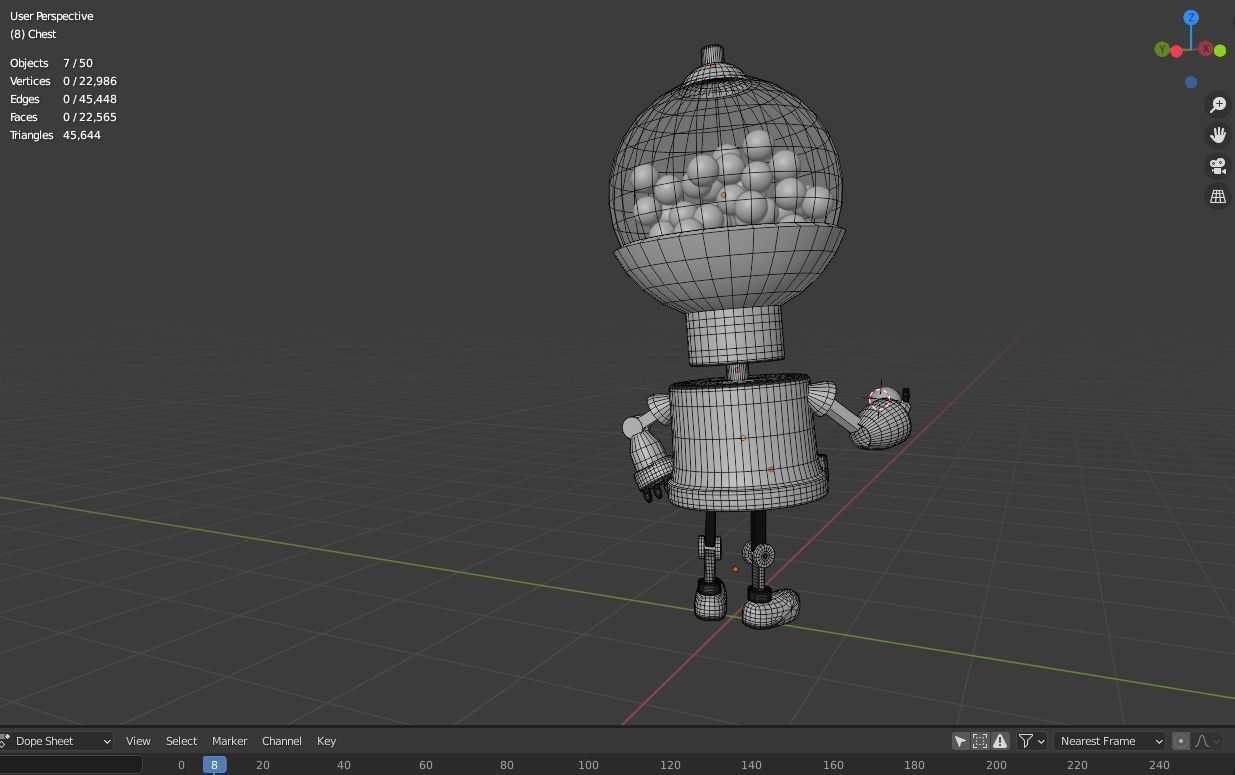
Task: Click the gumball machine glass dome
Action: (726, 160)
